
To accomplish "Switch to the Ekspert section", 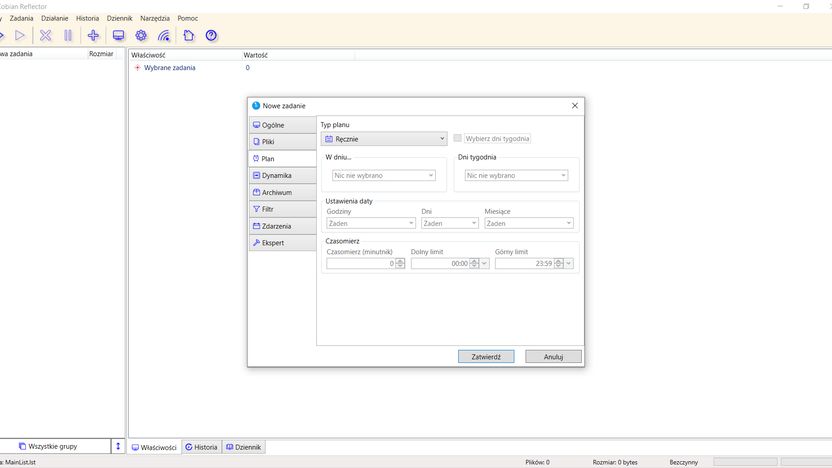I will 283,243.
